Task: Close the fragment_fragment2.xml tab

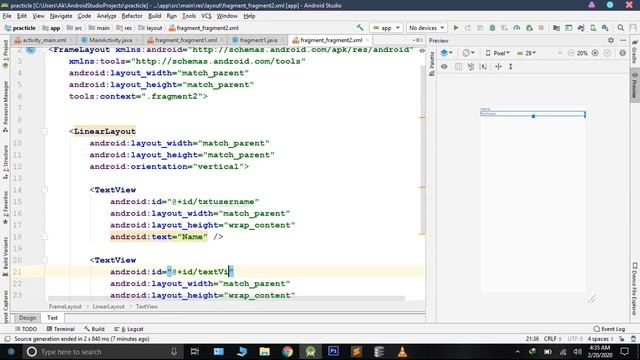Action: [x=367, y=40]
